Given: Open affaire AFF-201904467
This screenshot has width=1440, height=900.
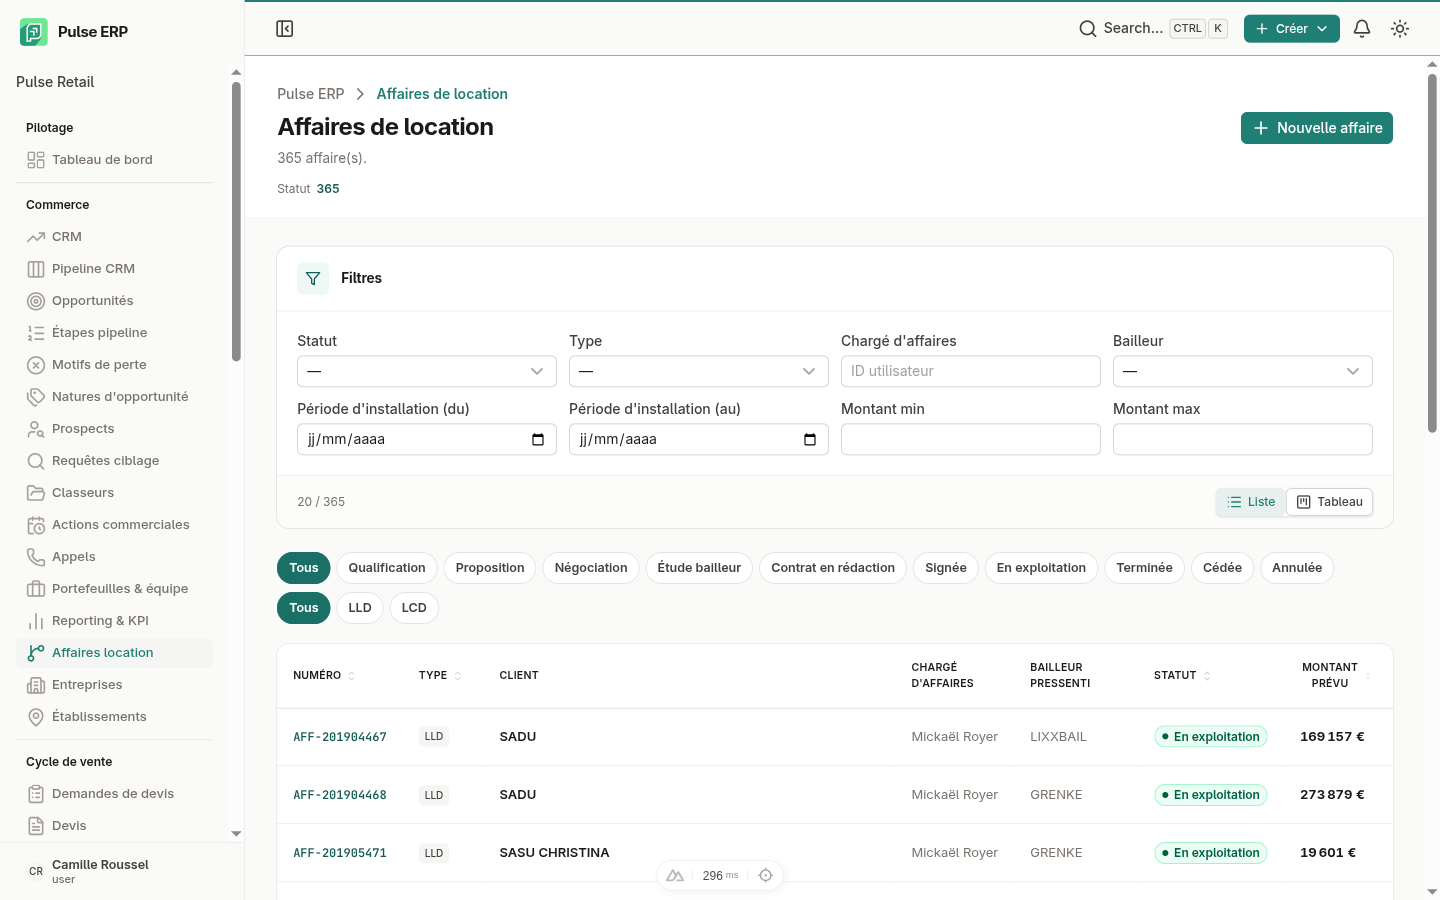Looking at the screenshot, I should pyautogui.click(x=340, y=737).
